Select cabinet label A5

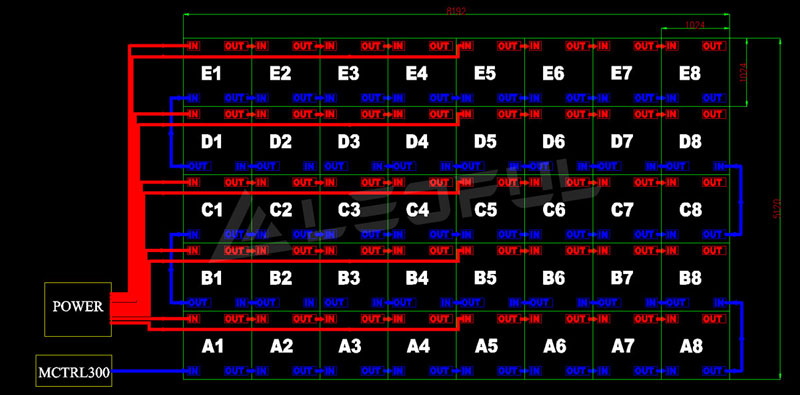(486, 347)
